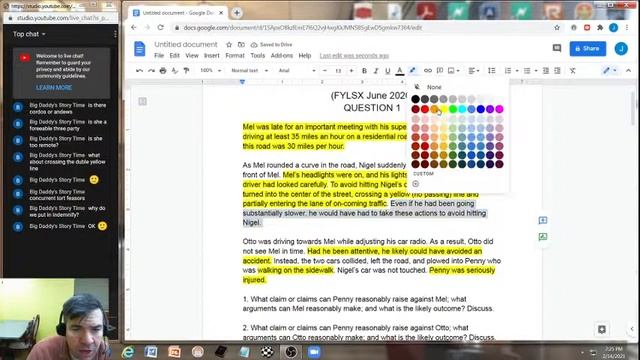Toggle Bold formatting
Image resolution: width=640 pixels, height=360 pixels.
(x=364, y=71)
